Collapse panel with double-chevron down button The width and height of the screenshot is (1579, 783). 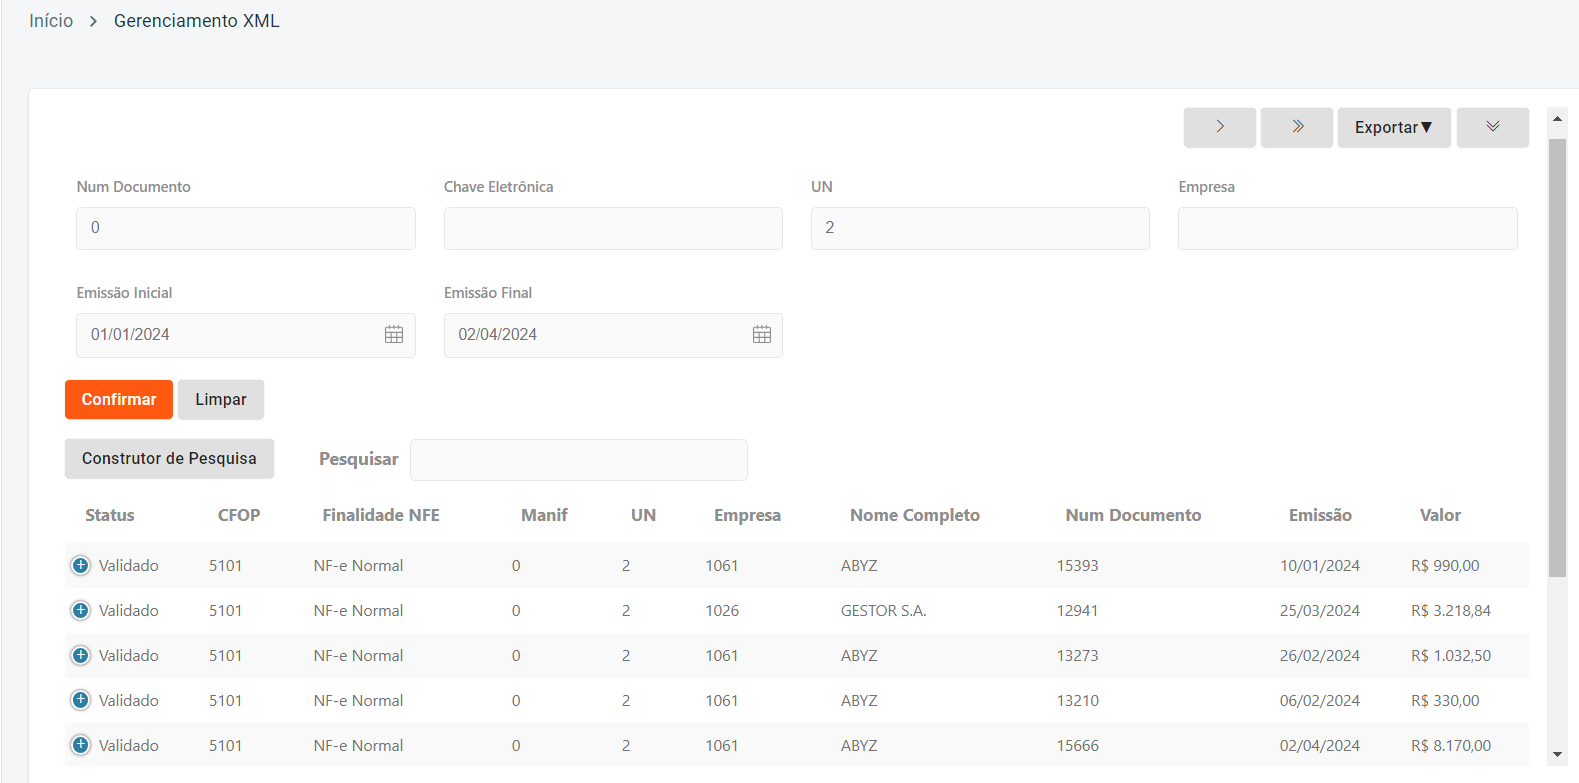[1493, 127]
